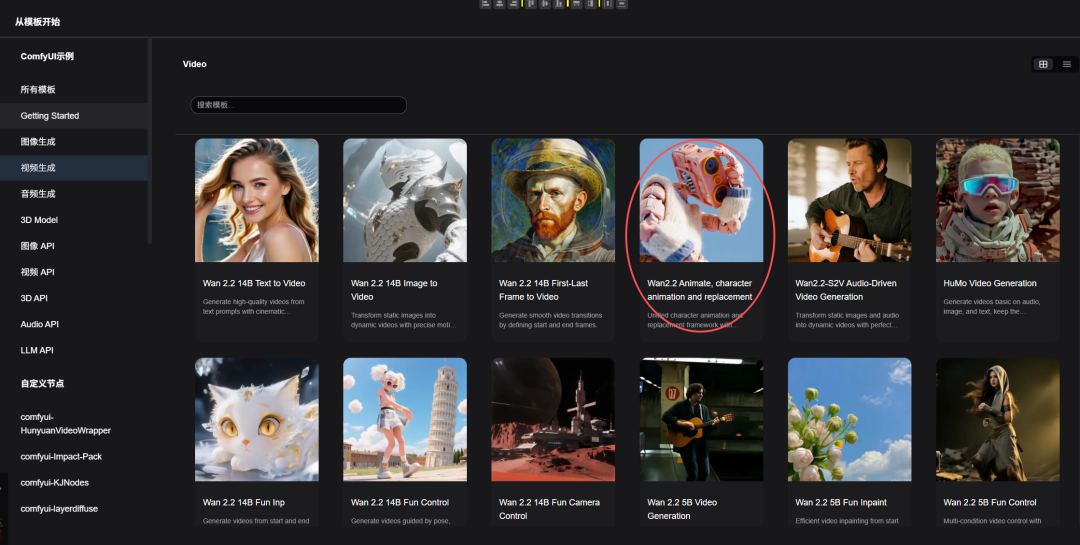Screen dimensions: 1080x545
Task: Open the 视频 API category
Action: (74, 272)
